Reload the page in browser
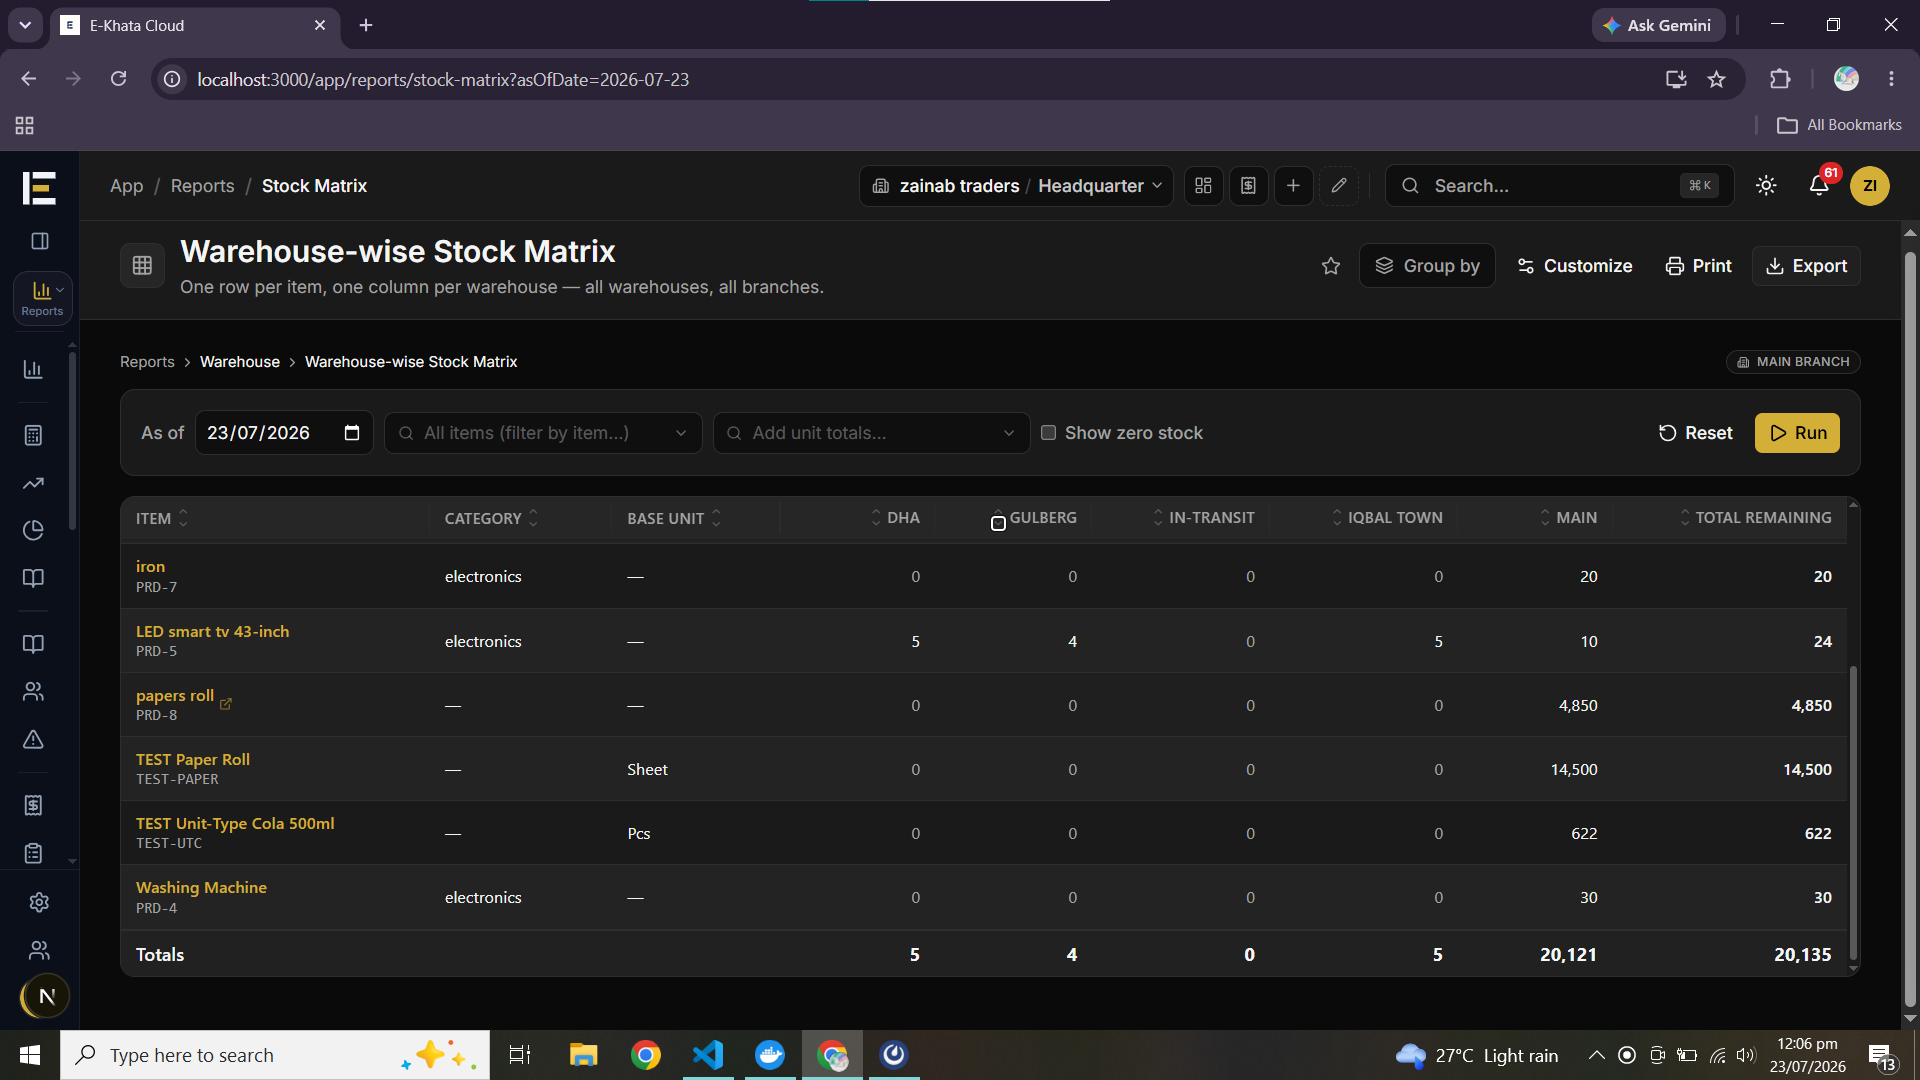This screenshot has height=1080, width=1920. (x=118, y=79)
